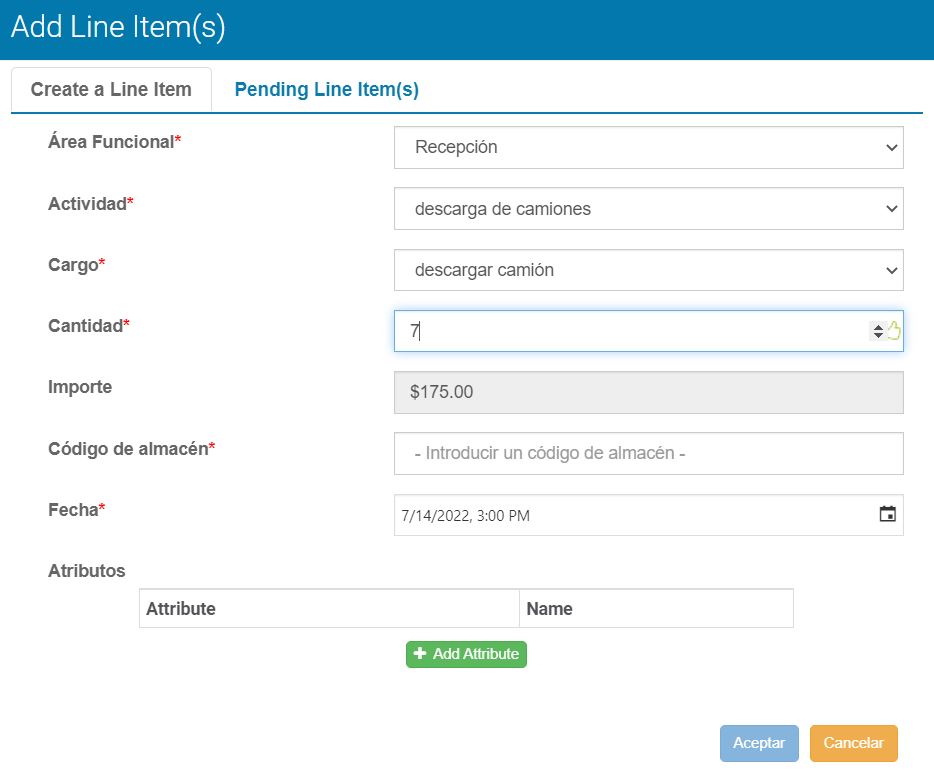
Task: Select the Create a Line Item tab
Action: coord(111,90)
